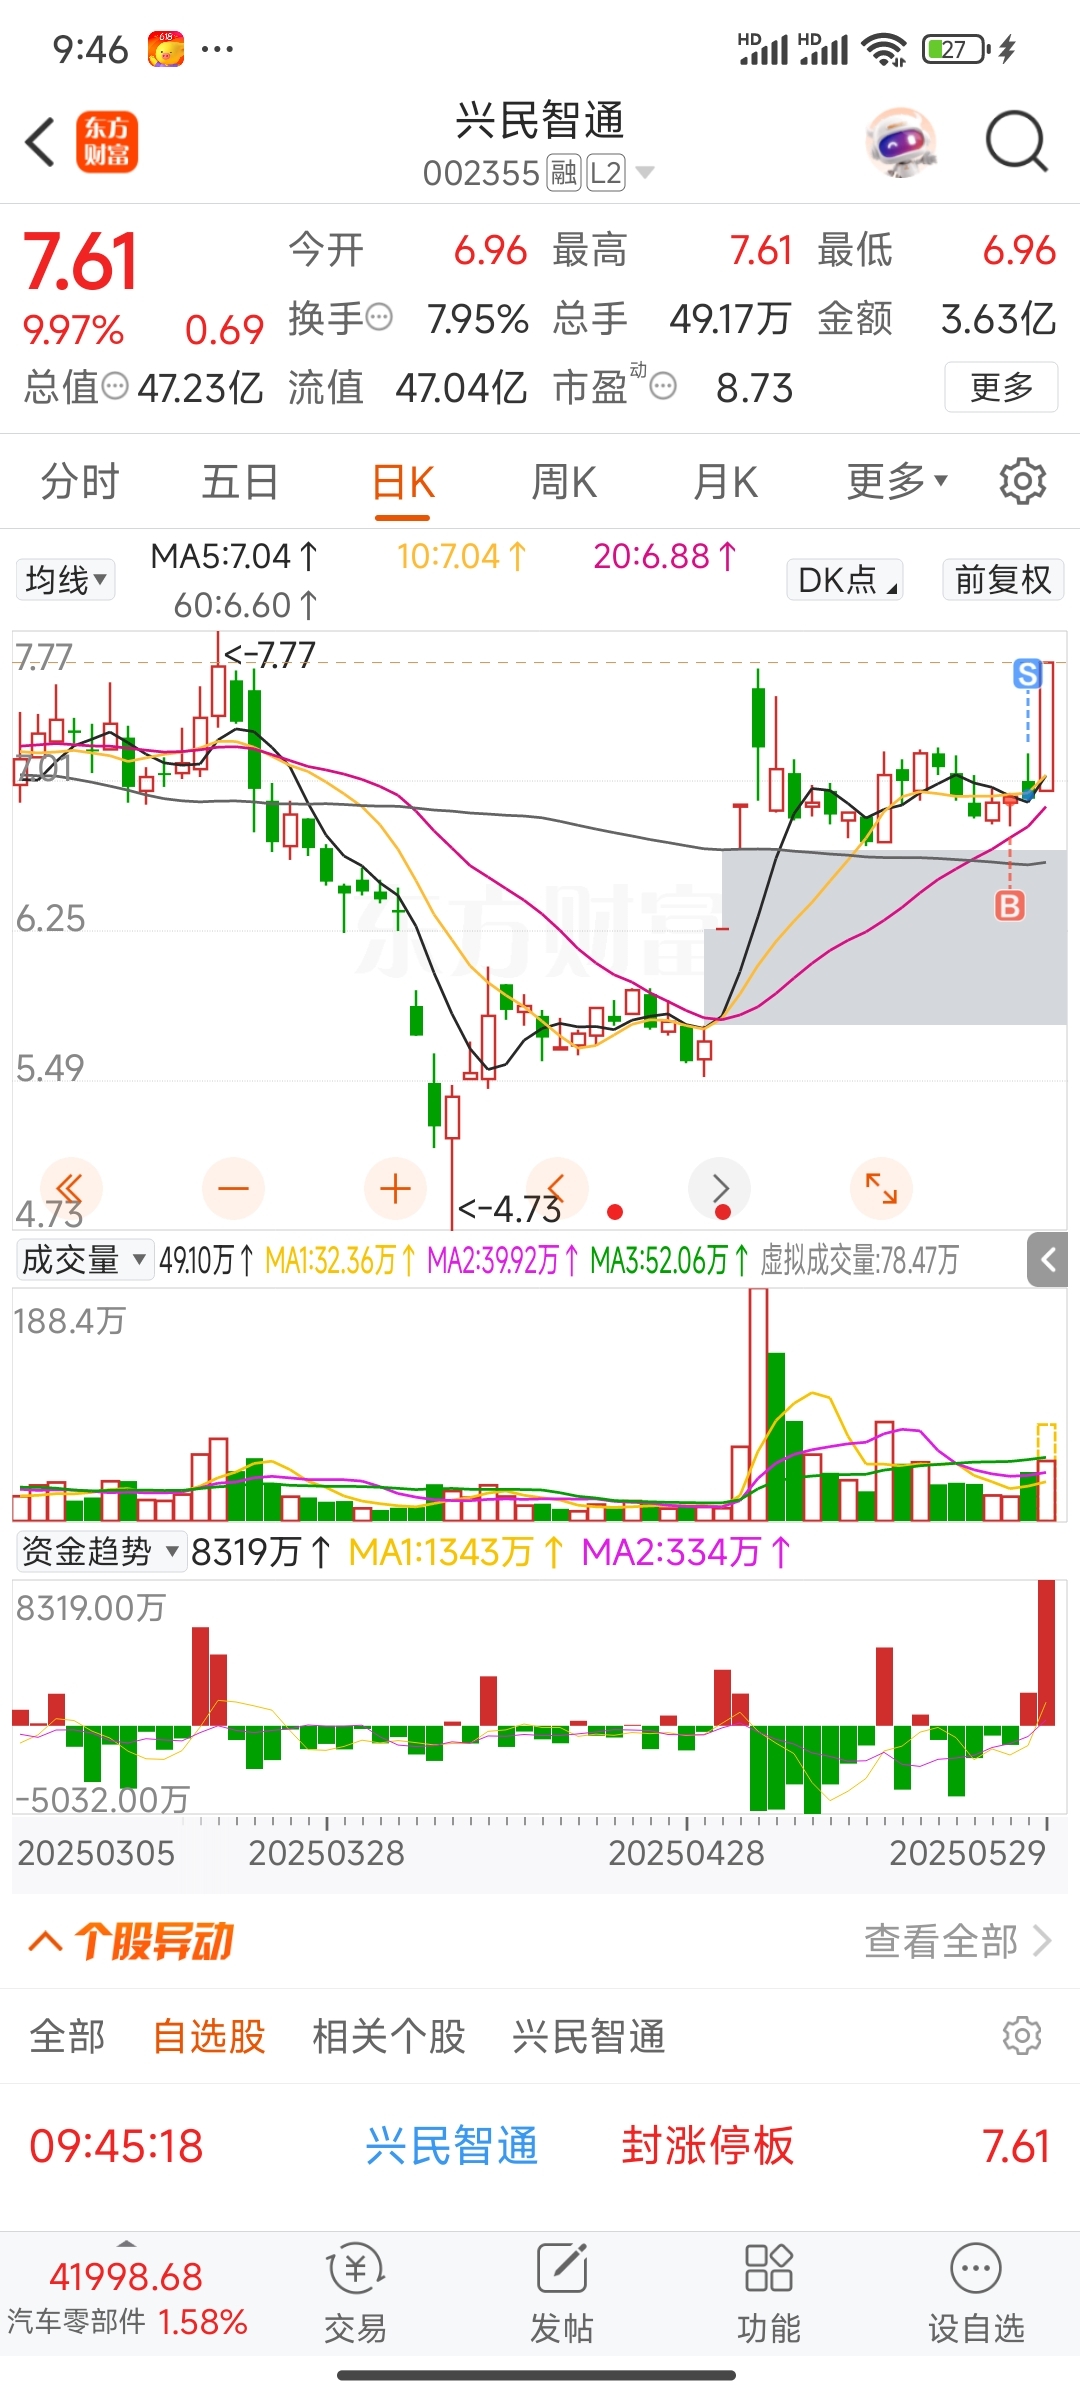The width and height of the screenshot is (1080, 2400).
Task: Open the 均线 indicator dropdown
Action: coord(66,580)
